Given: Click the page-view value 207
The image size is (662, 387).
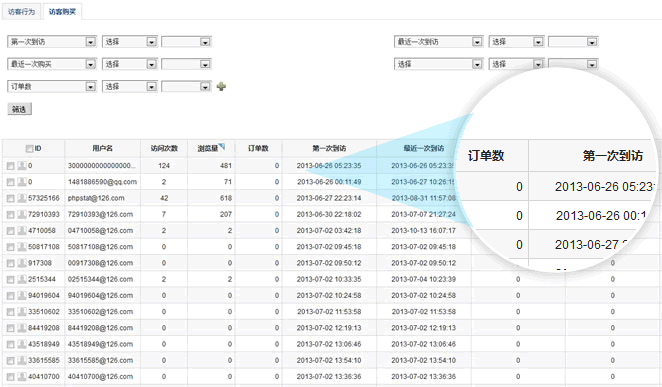Looking at the screenshot, I should point(226,214).
